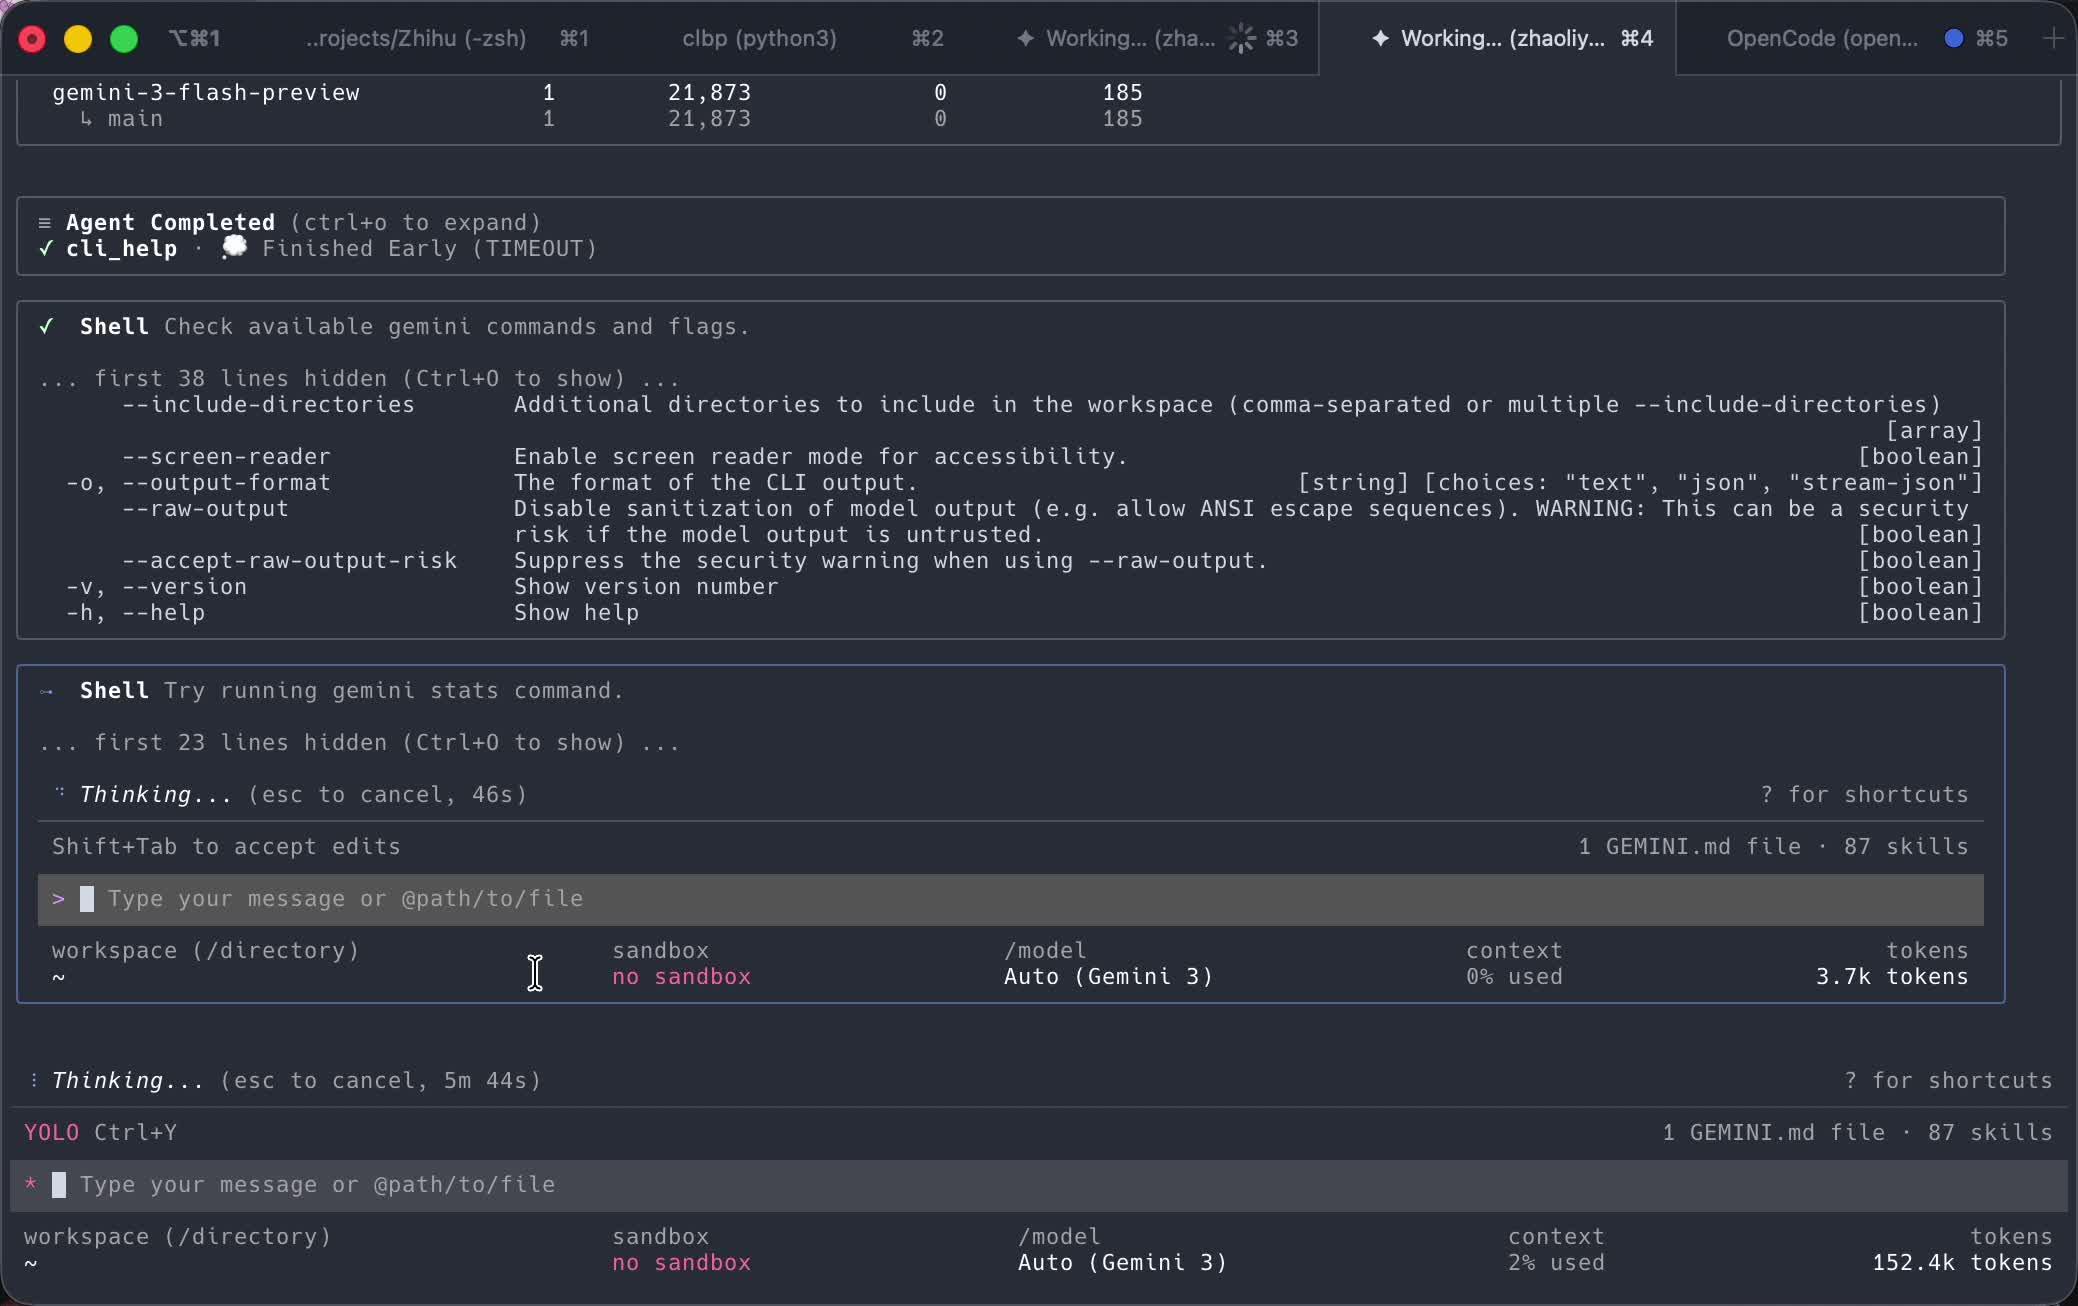Click 'Thinking... (esc to cancel, 46s)' status
This screenshot has height=1306, width=2078.
(x=303, y=794)
